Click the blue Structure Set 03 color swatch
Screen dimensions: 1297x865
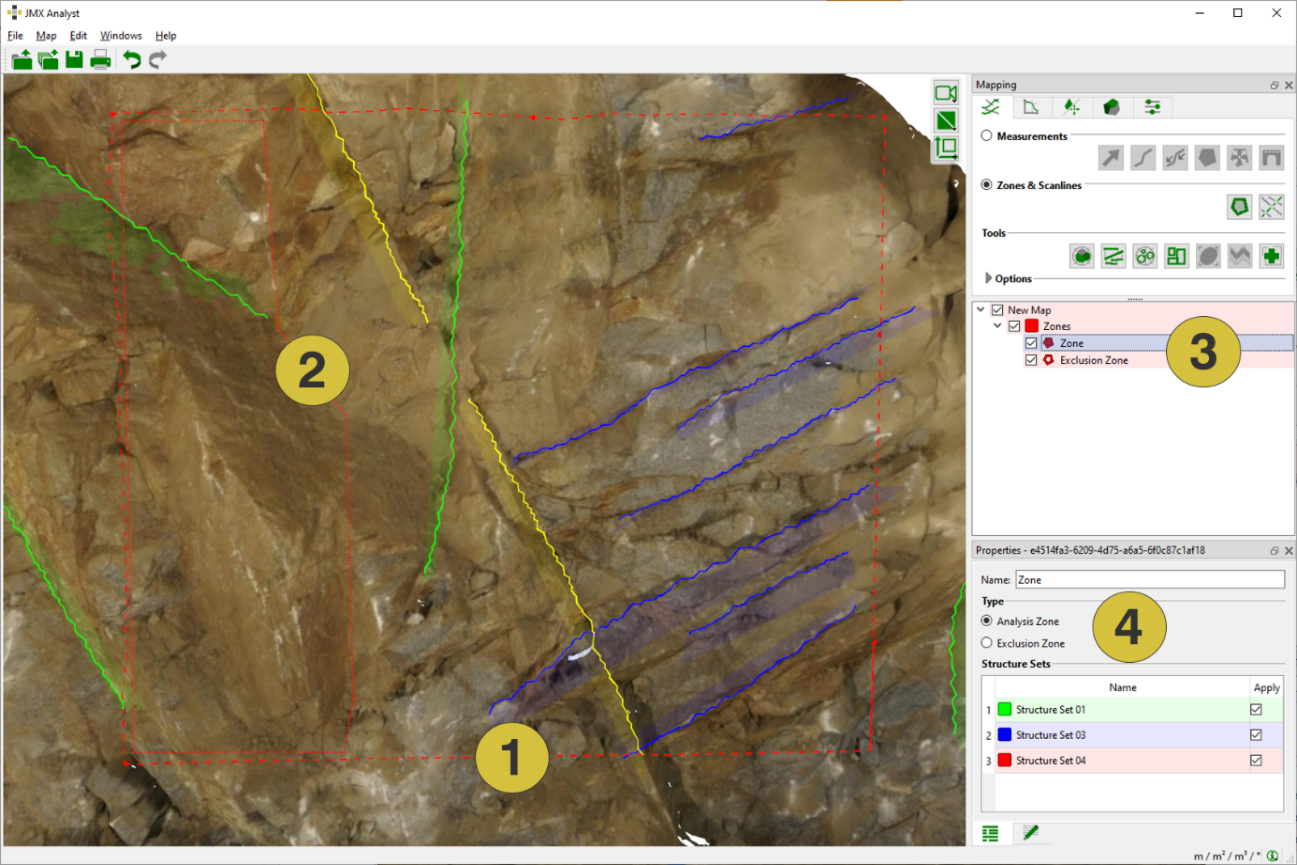(1005, 735)
